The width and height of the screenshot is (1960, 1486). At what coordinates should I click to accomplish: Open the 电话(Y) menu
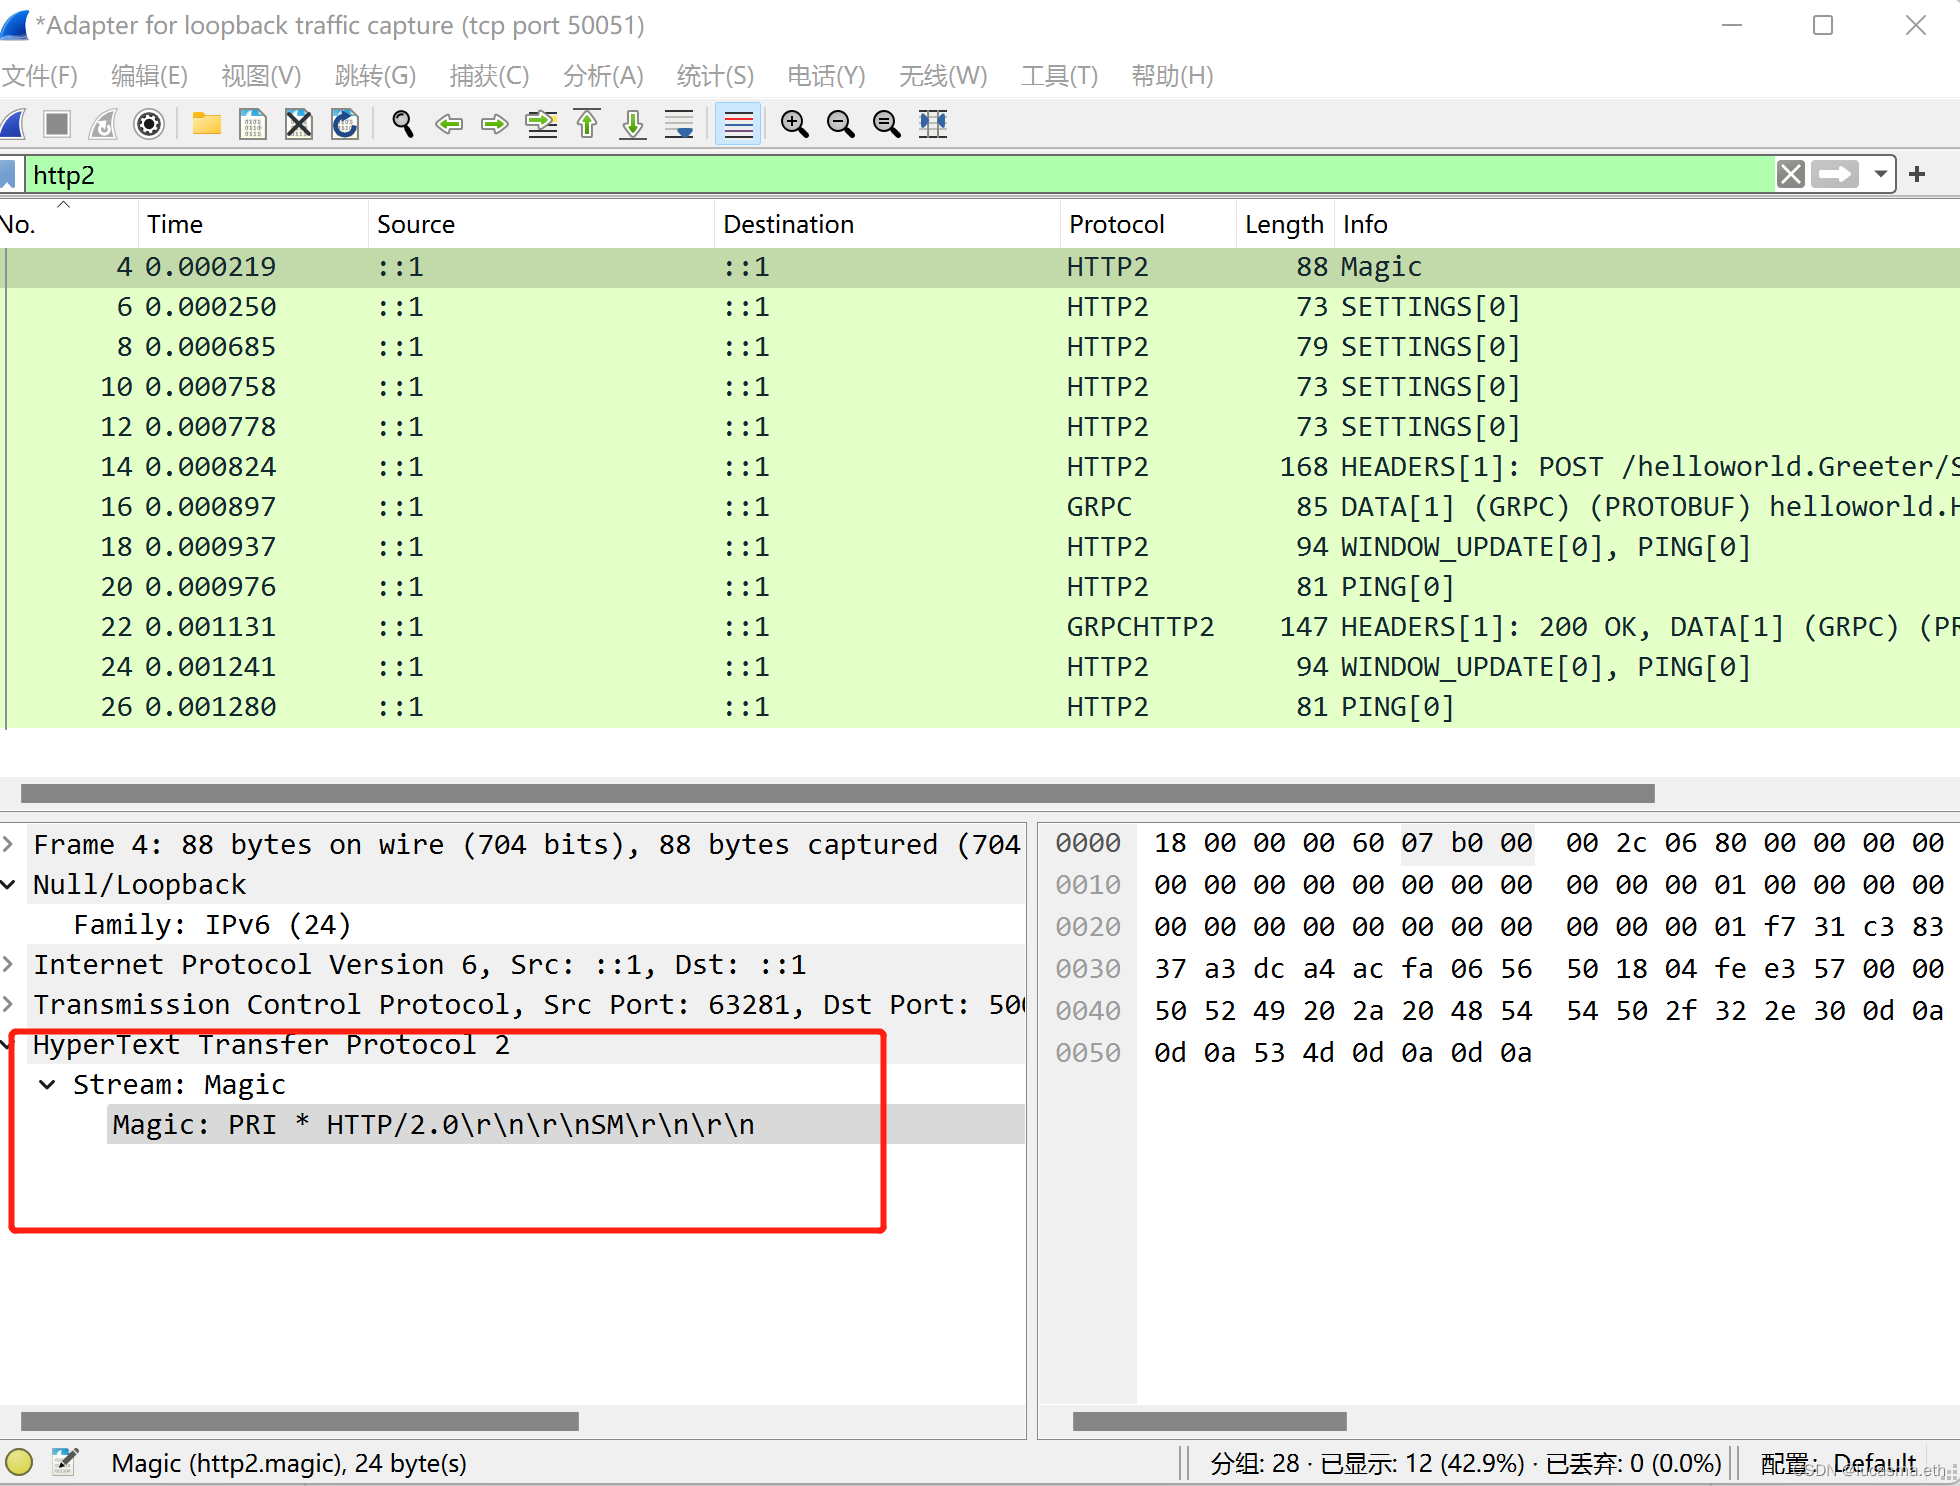click(x=826, y=76)
